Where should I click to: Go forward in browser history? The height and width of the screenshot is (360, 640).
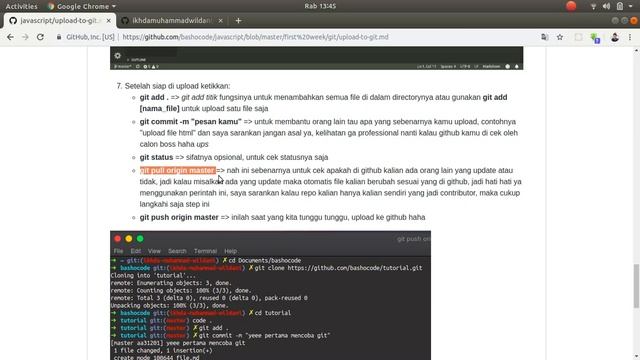(x=25, y=37)
